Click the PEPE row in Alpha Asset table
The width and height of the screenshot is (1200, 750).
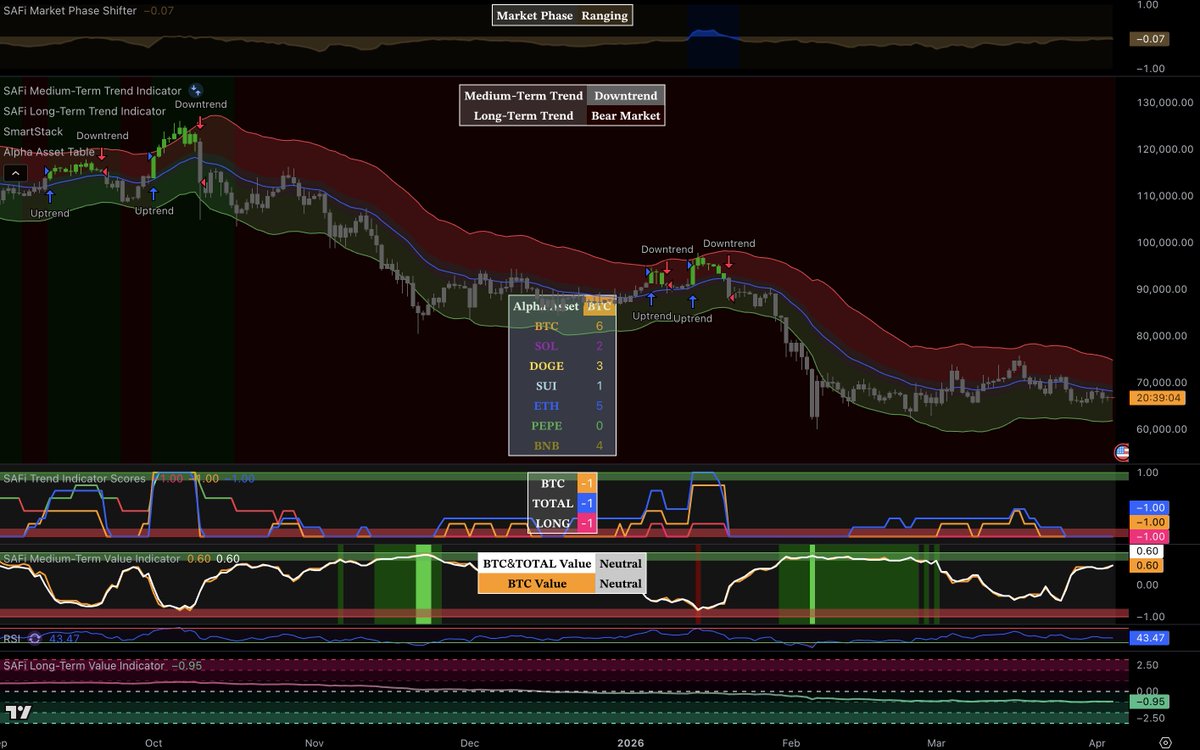[563, 426]
